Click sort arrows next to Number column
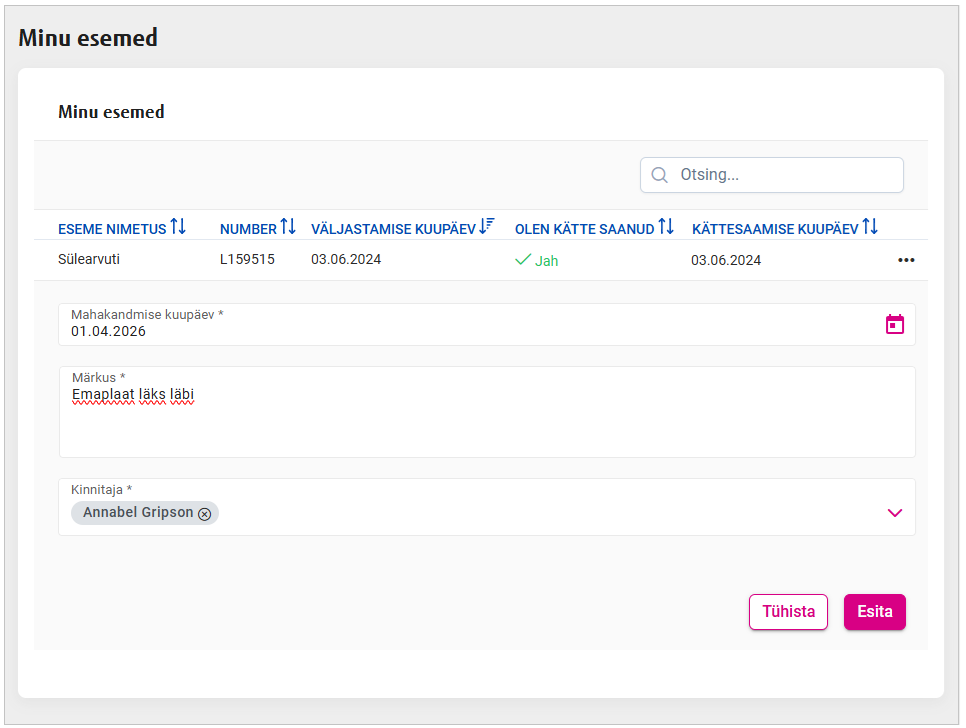This screenshot has width=966, height=728. [288, 227]
